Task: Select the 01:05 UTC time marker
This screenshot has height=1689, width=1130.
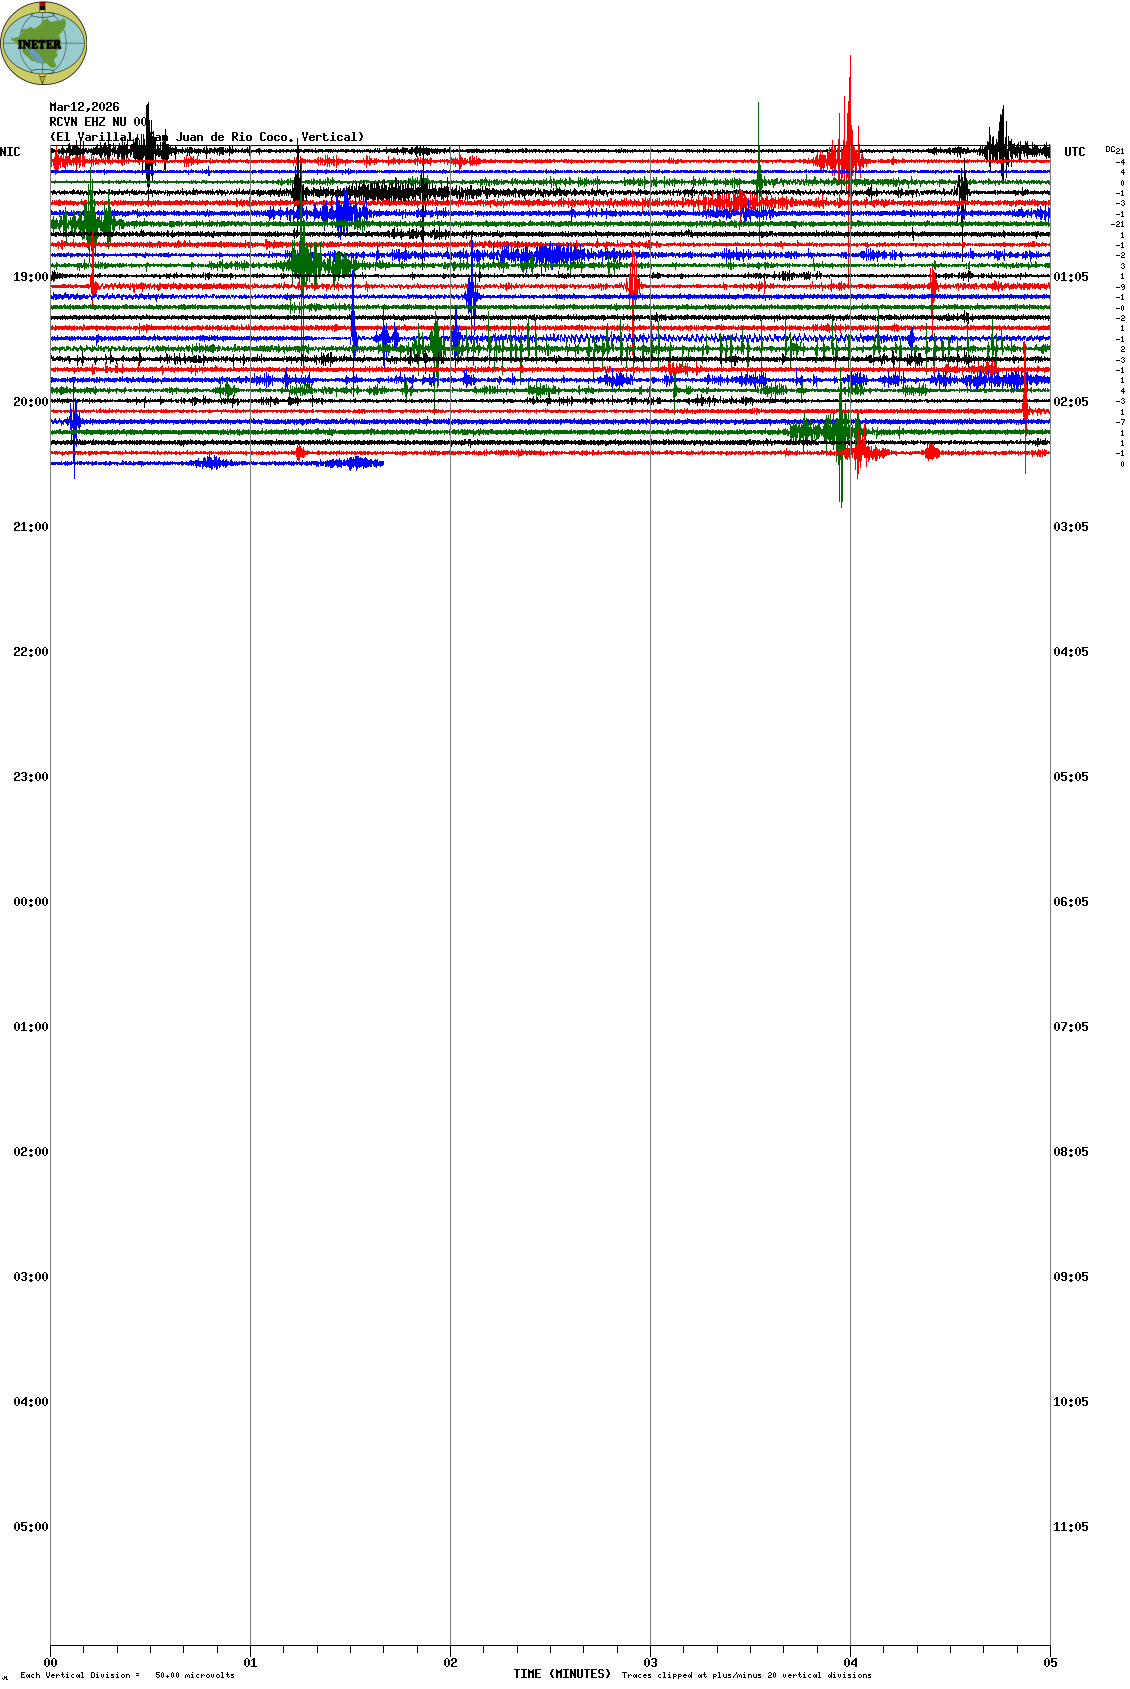Action: [x=1070, y=277]
